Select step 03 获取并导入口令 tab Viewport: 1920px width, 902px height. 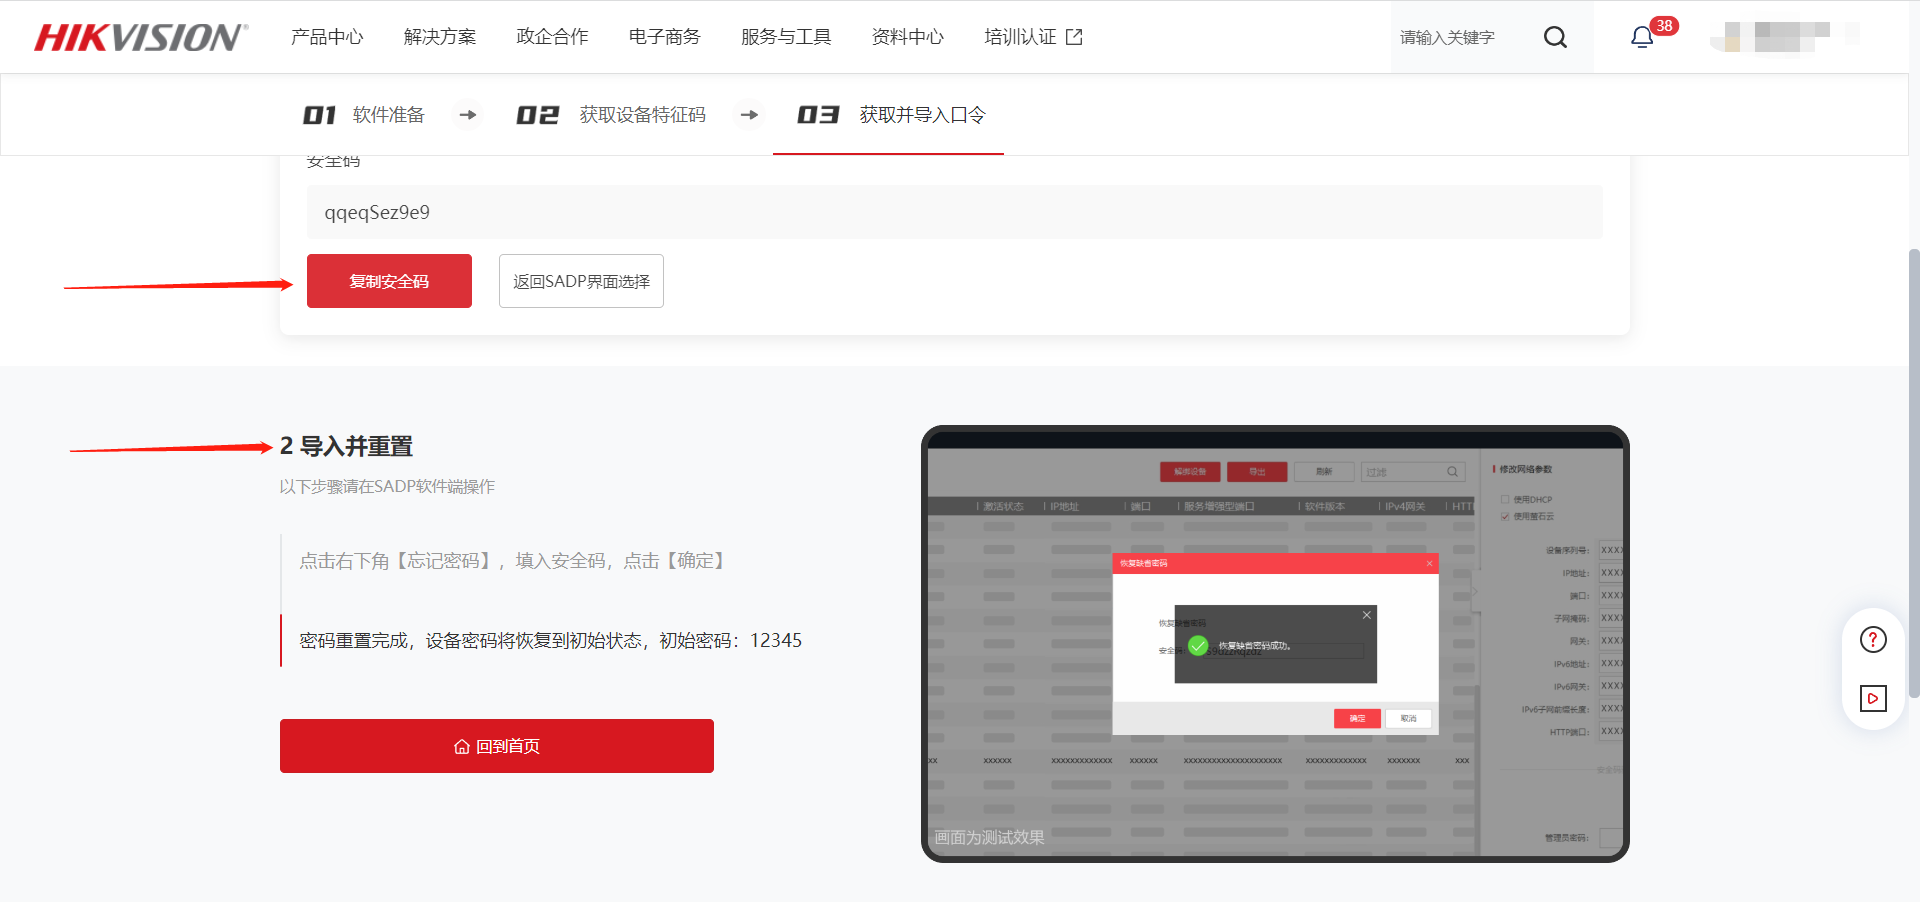pos(890,115)
